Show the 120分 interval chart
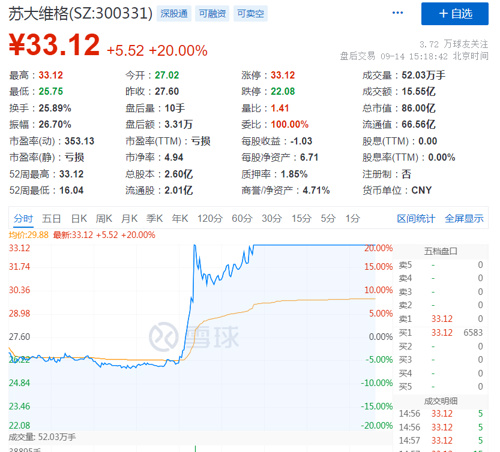This screenshot has width=500, height=452. pos(210,219)
